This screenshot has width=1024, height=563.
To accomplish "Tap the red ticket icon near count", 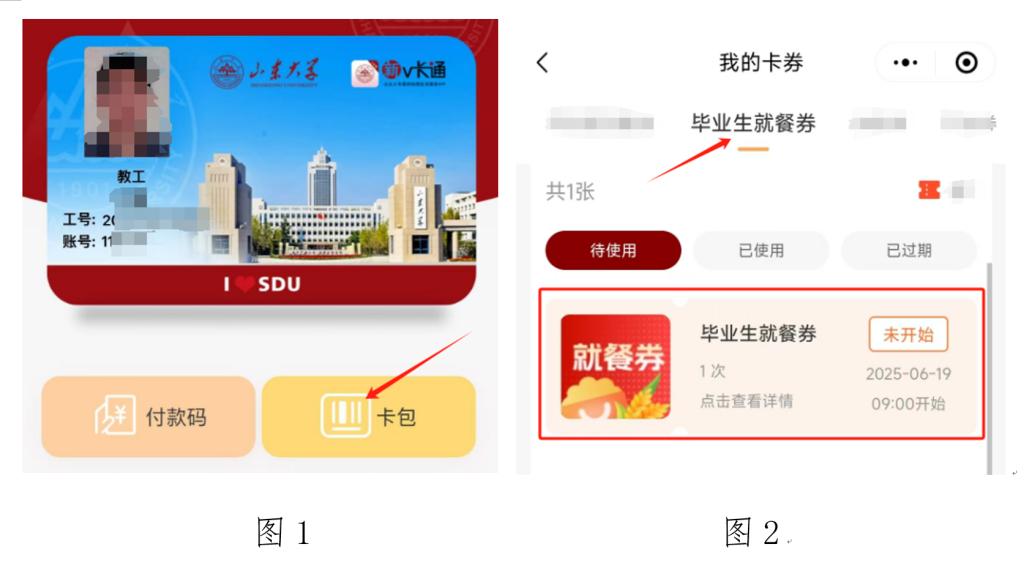I will coord(929,190).
